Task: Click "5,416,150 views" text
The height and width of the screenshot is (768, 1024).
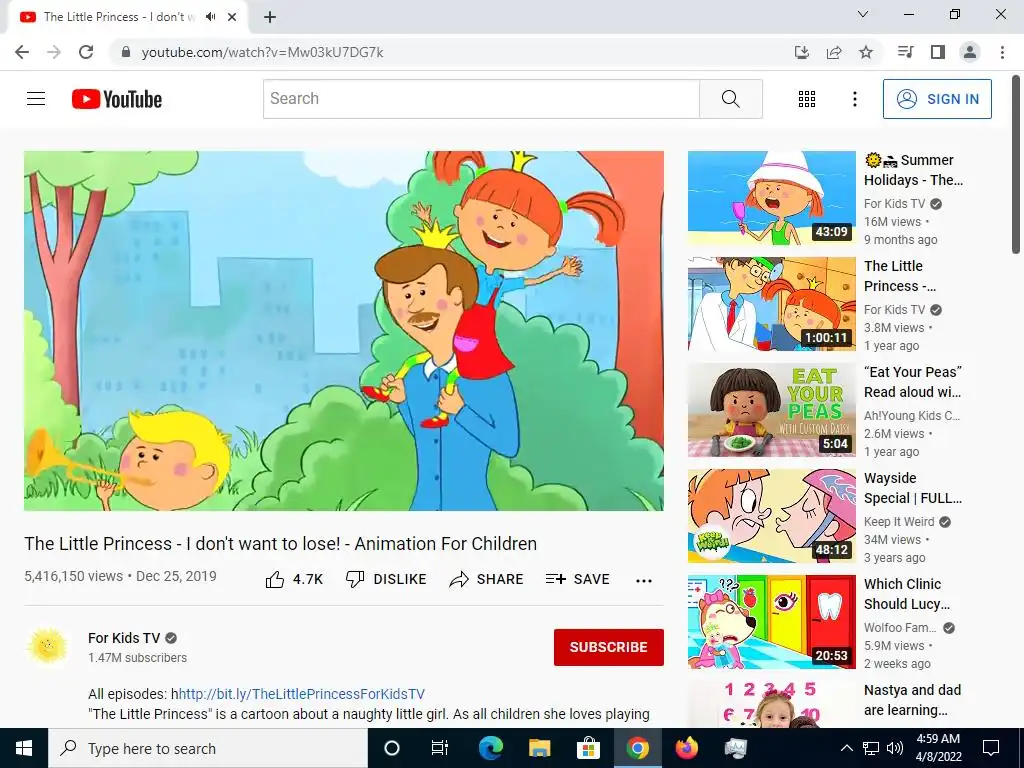Action: pyautogui.click(x=74, y=576)
